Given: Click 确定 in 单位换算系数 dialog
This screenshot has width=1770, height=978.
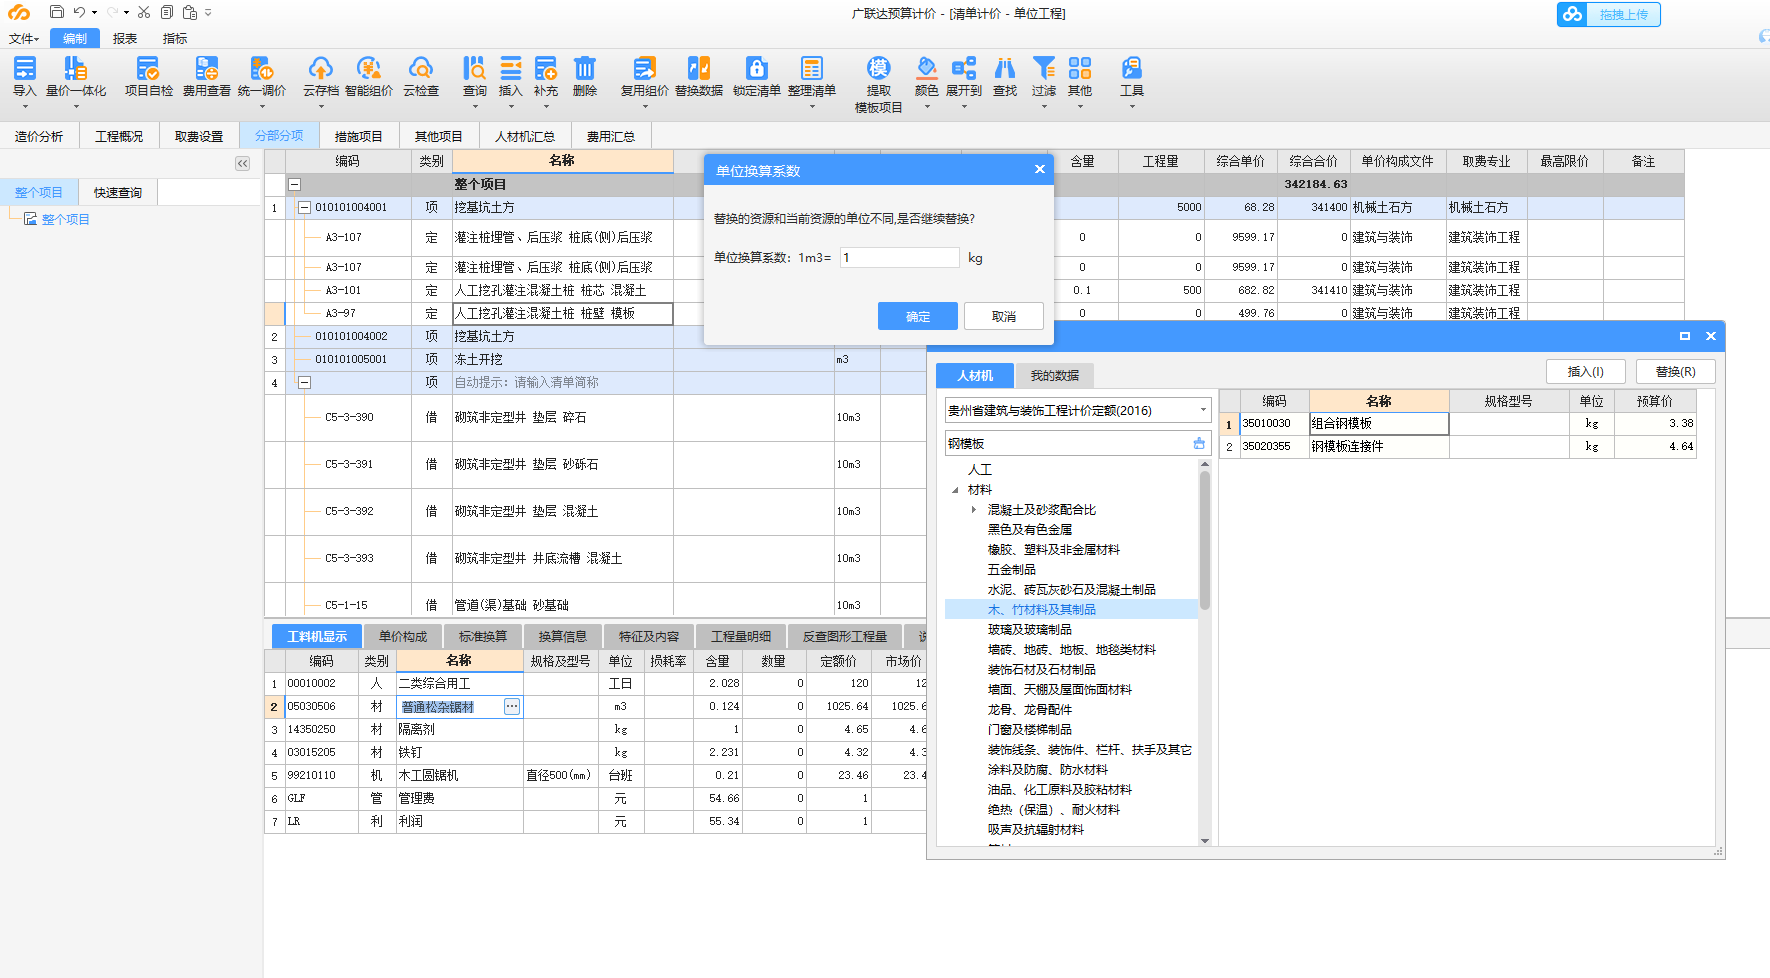Looking at the screenshot, I should tap(918, 316).
